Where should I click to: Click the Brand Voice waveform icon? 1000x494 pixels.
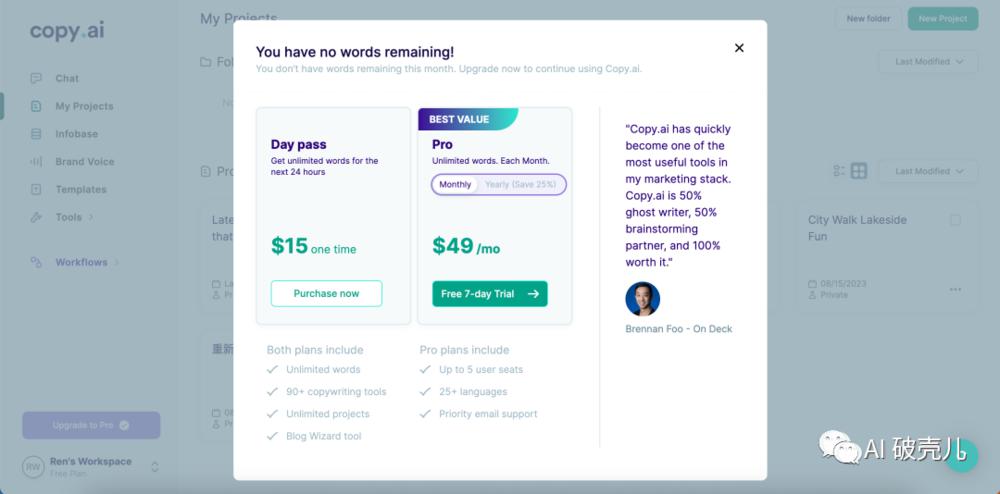pyautogui.click(x=36, y=162)
